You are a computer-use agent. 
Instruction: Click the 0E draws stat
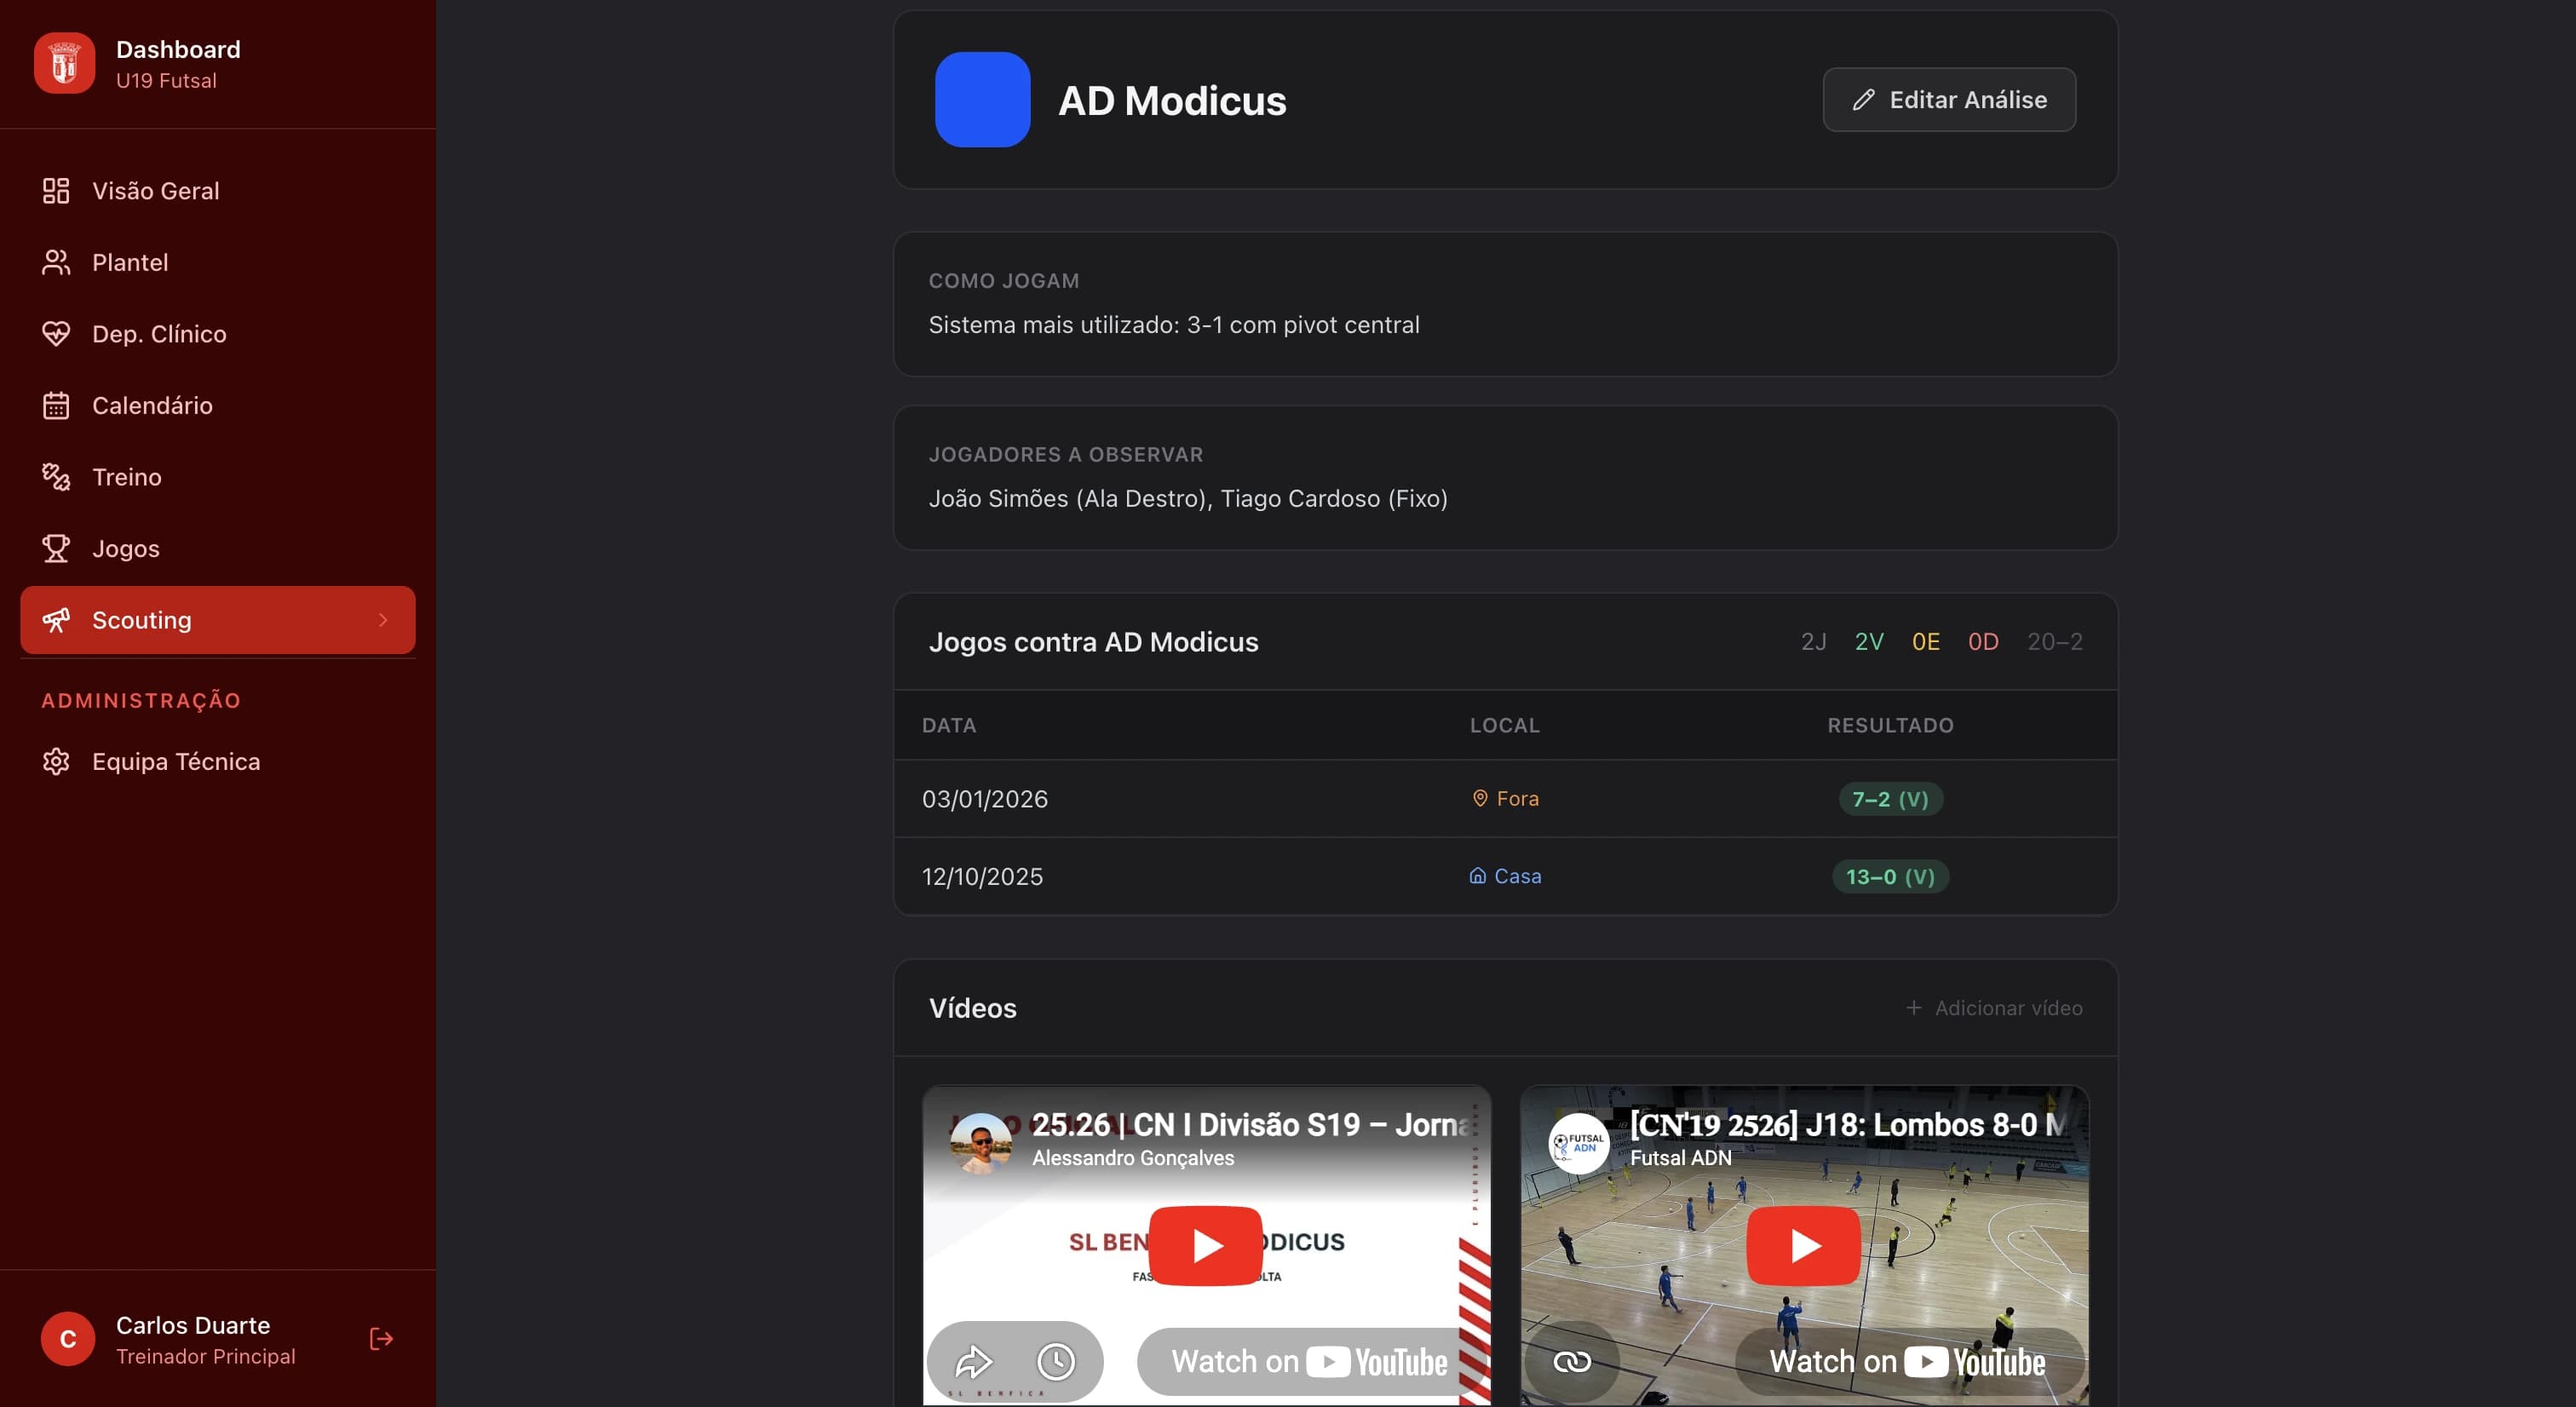point(1925,641)
